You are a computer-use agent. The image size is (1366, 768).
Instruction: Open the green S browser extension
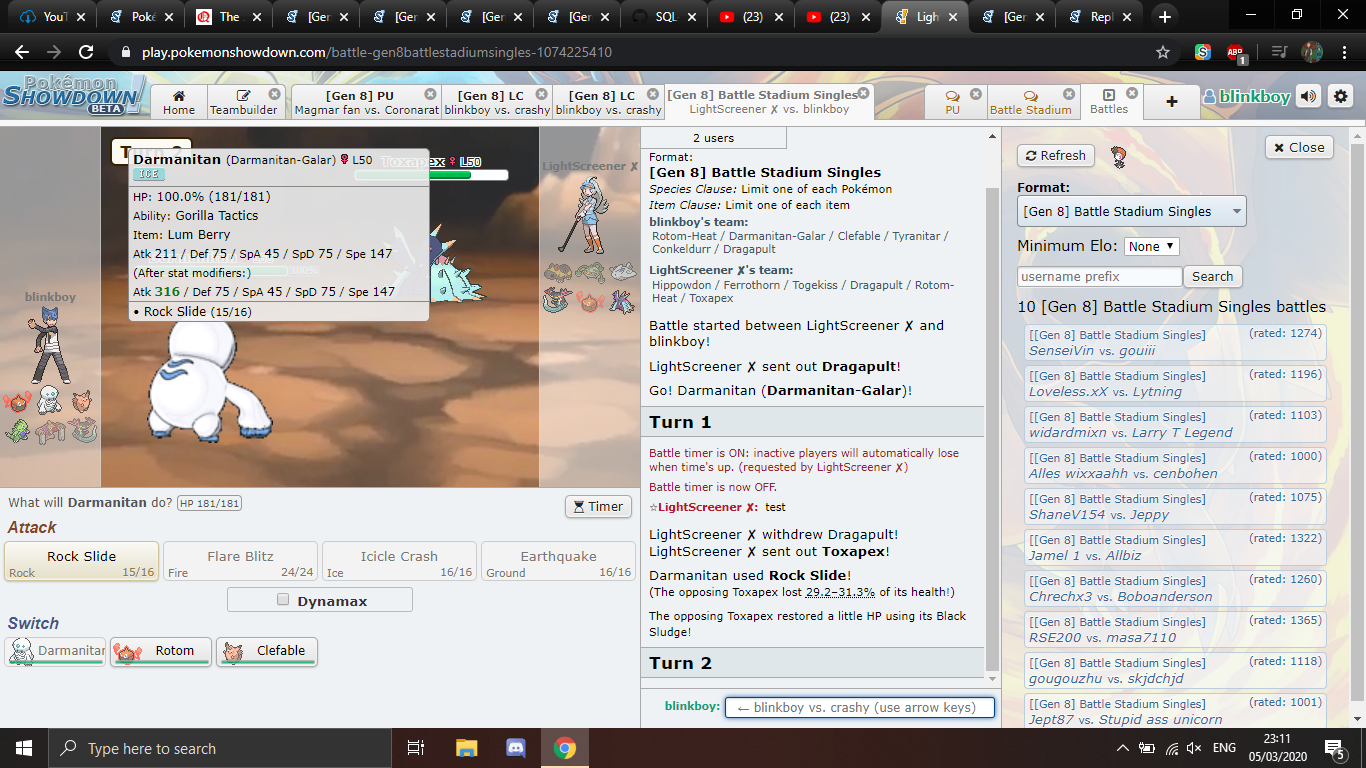click(1203, 52)
